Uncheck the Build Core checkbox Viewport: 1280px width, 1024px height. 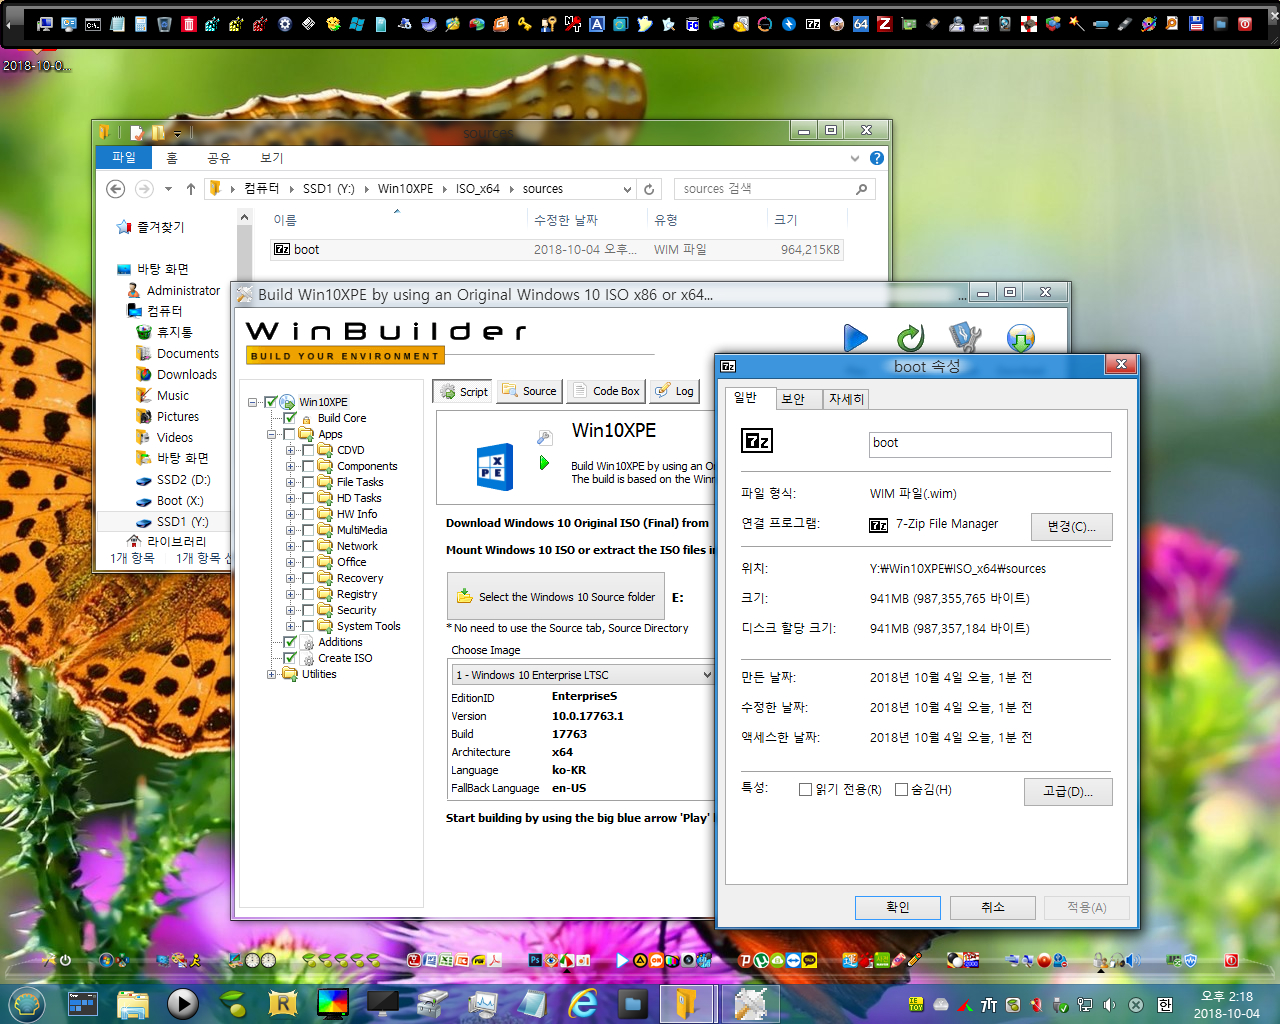[x=290, y=418]
